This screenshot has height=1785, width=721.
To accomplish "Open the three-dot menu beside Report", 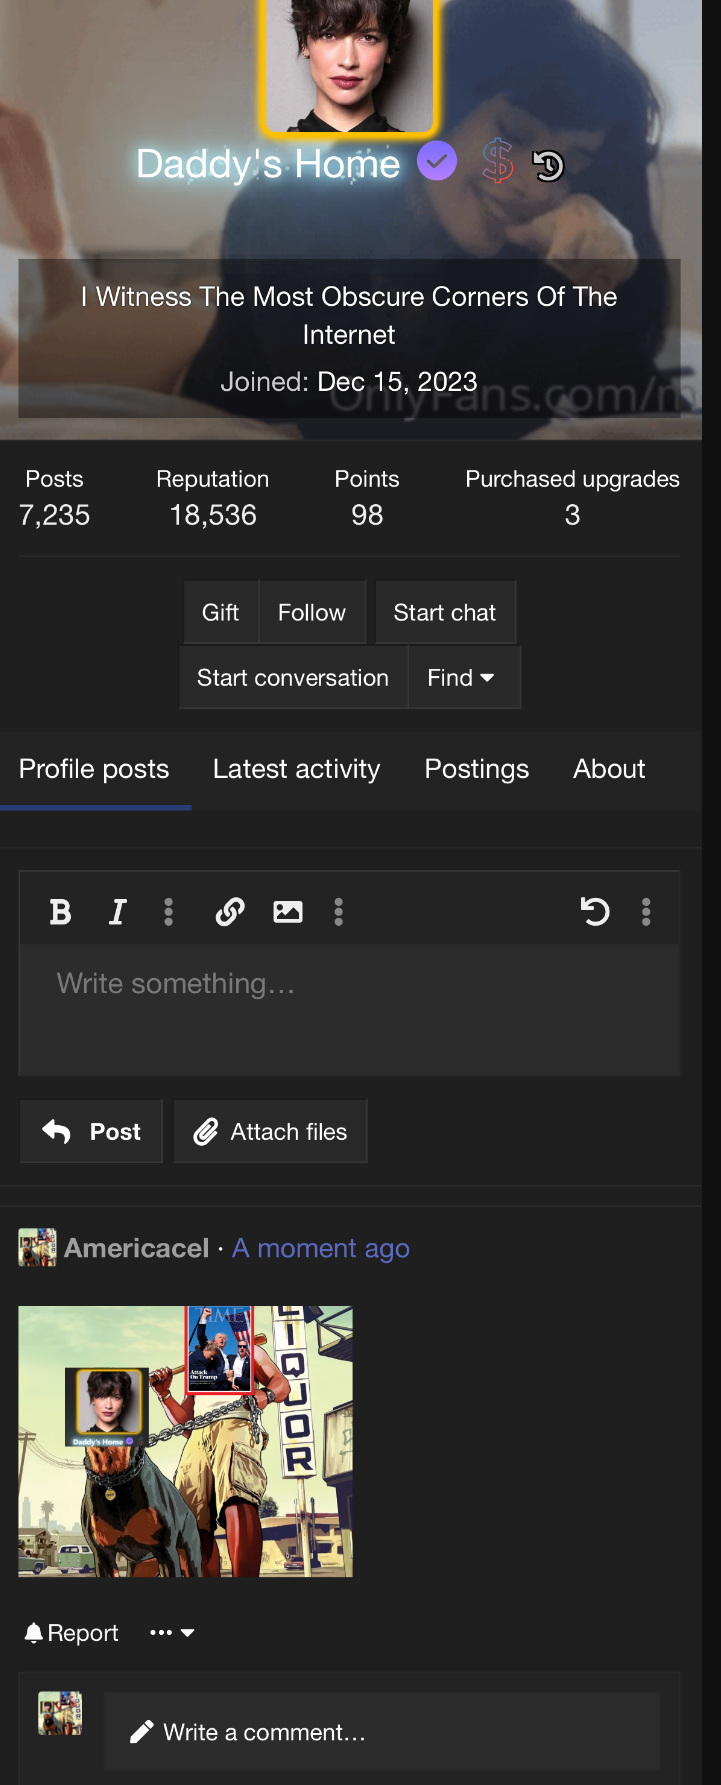I will tap(172, 1633).
